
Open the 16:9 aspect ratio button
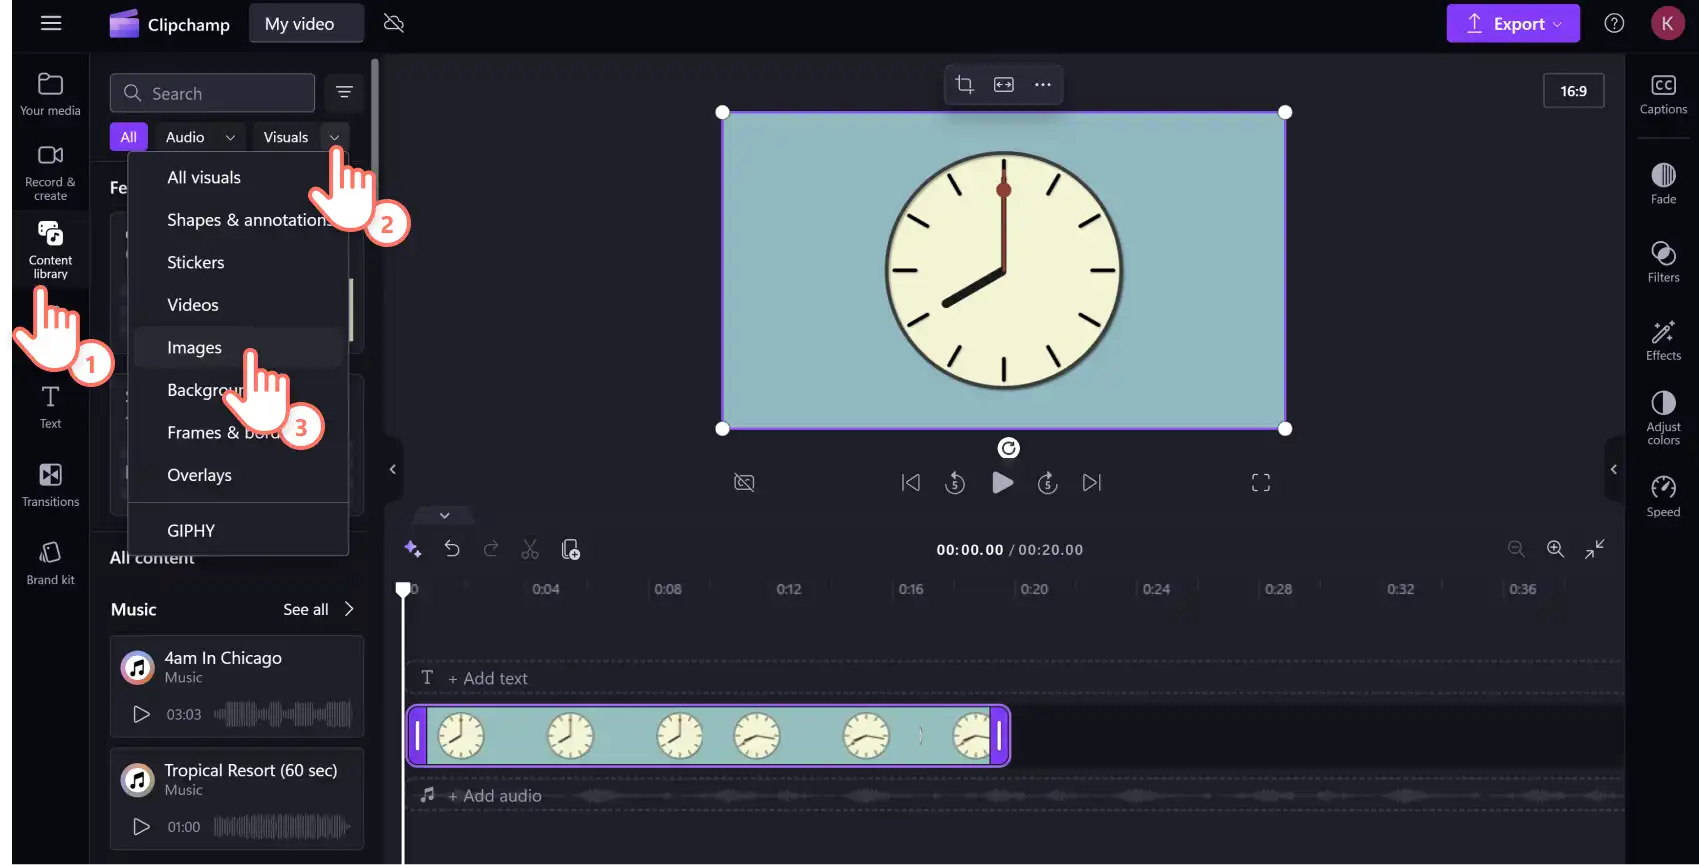pyautogui.click(x=1573, y=91)
